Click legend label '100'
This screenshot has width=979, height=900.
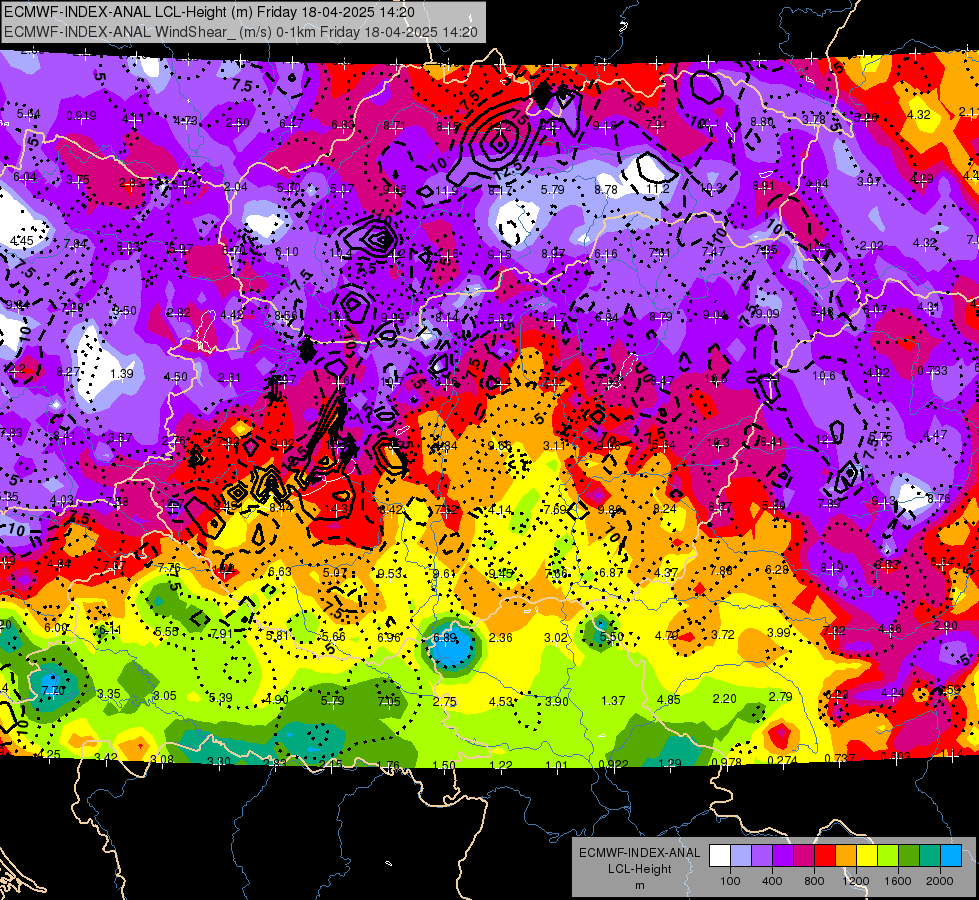click(730, 881)
